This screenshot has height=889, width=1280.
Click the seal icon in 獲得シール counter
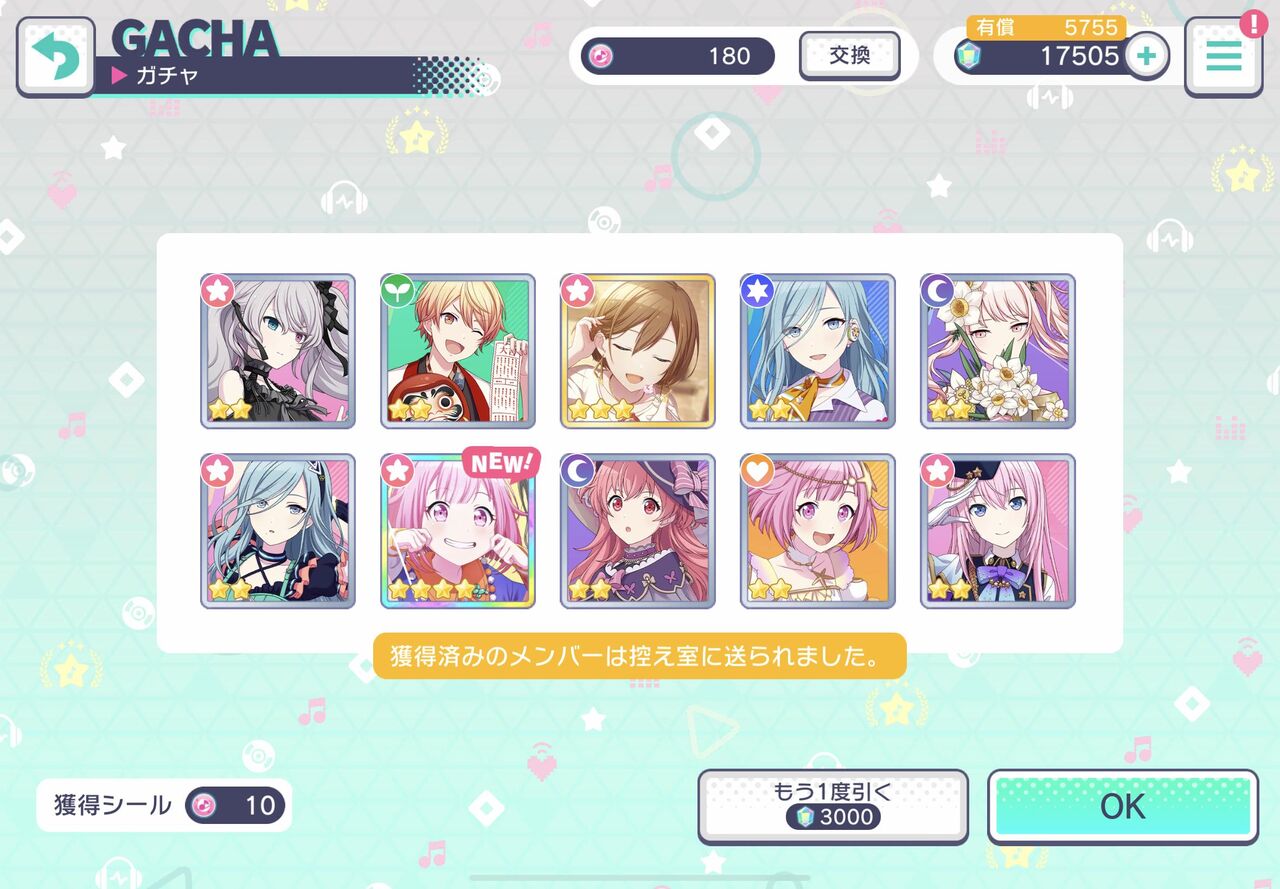pos(205,805)
